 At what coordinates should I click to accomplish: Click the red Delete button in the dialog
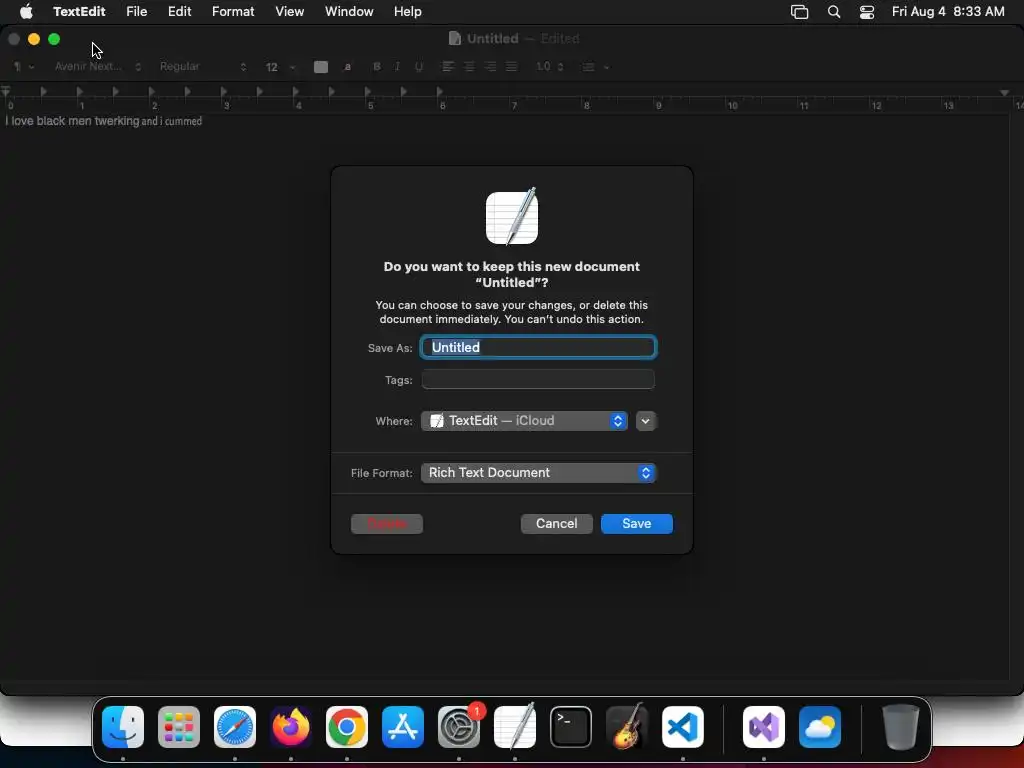point(387,524)
